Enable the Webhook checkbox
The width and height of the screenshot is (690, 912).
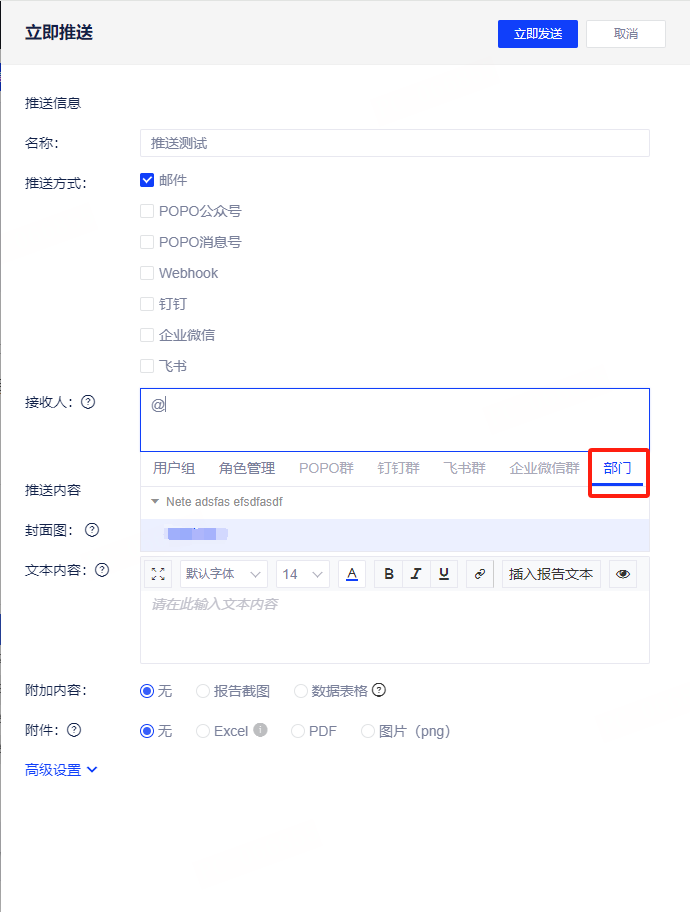coord(147,273)
